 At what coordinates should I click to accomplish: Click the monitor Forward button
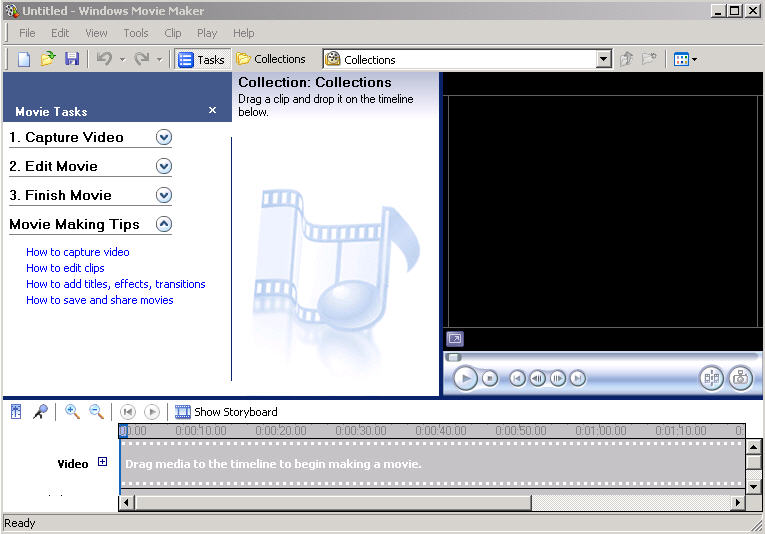(x=577, y=378)
